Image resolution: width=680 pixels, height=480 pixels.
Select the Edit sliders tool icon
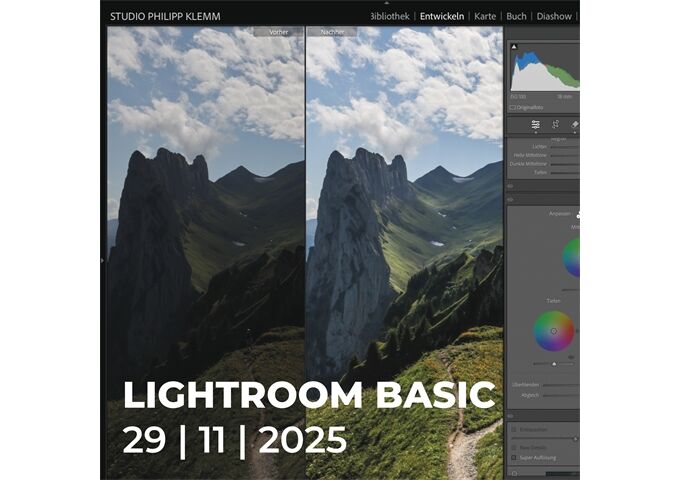pos(536,125)
